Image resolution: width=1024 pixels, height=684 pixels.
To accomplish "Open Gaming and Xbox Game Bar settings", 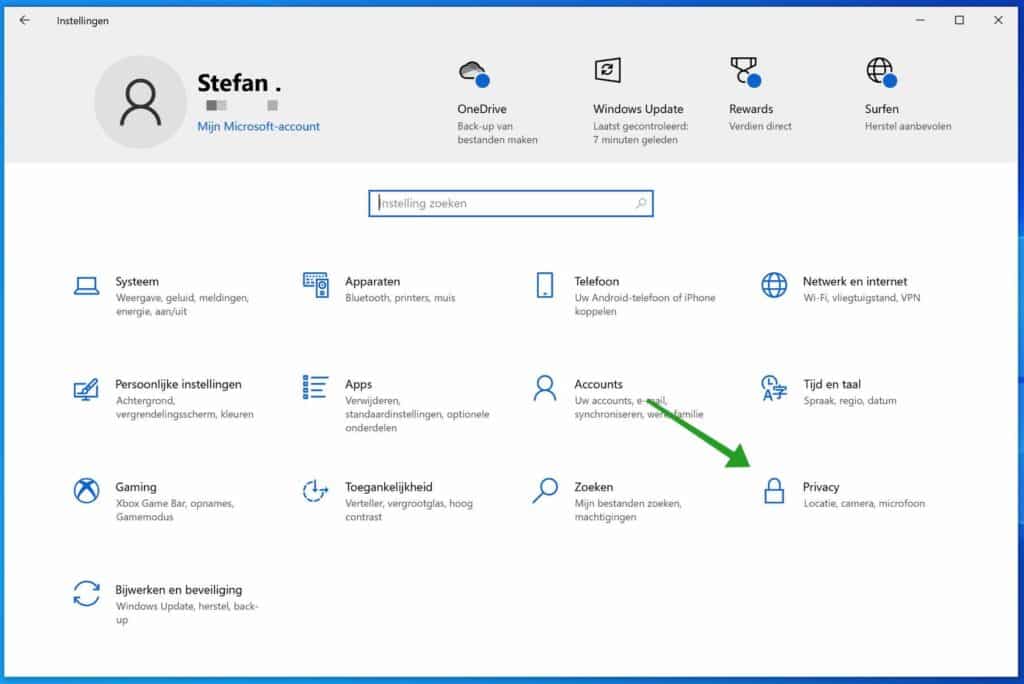I will point(137,488).
